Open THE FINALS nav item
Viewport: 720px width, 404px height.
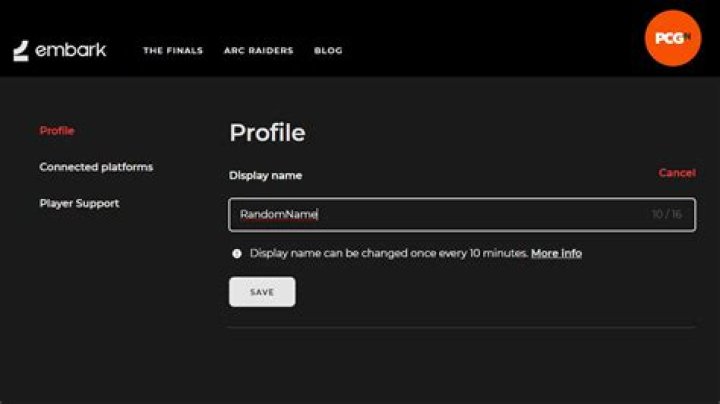pos(173,50)
